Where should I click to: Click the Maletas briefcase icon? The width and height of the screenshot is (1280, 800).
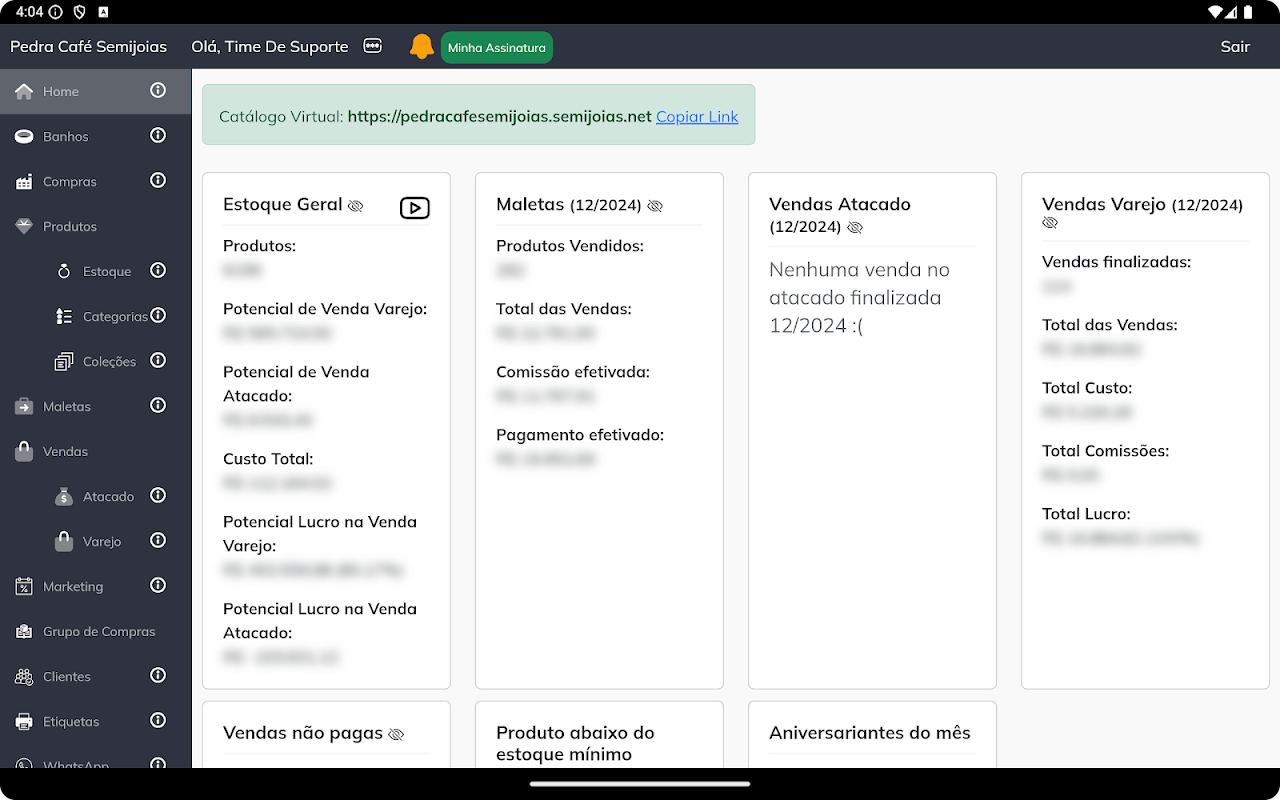click(x=24, y=406)
